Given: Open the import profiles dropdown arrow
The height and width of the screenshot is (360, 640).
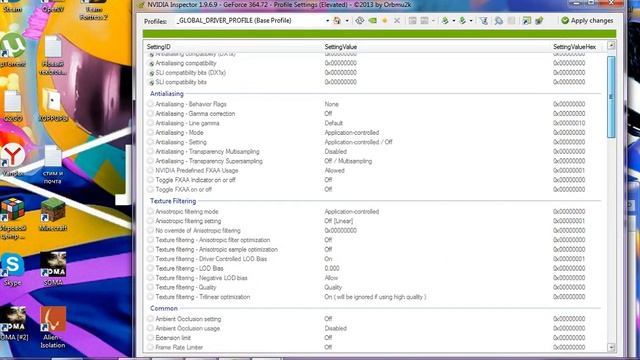Looking at the screenshot, I should pyautogui.click(x=471, y=20).
